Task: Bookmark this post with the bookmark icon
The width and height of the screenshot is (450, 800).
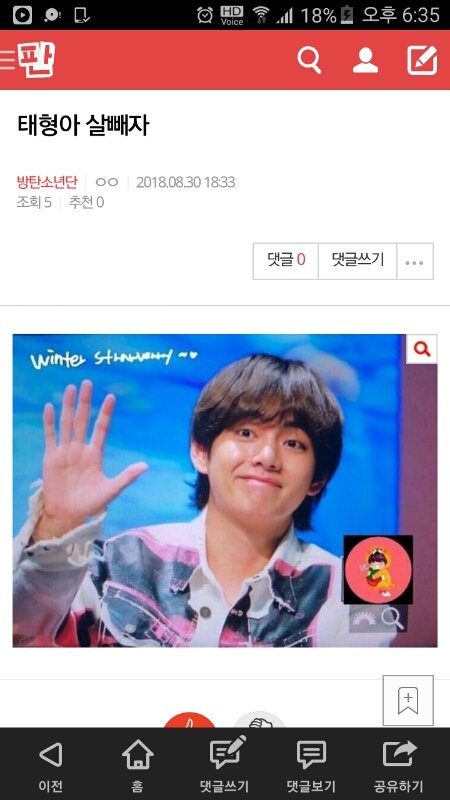Action: click(x=408, y=701)
